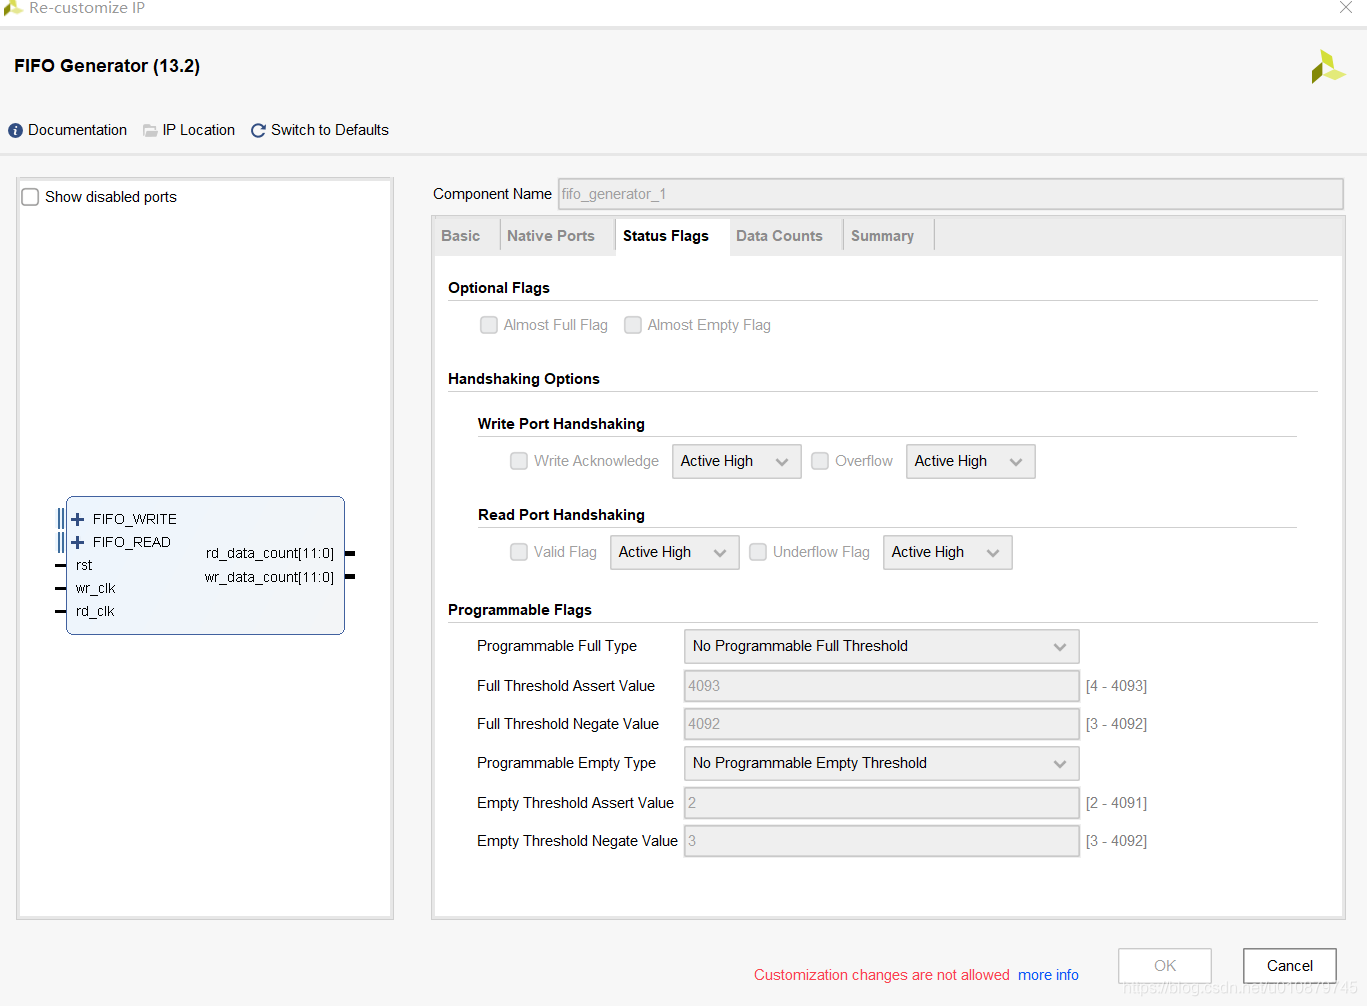Click the Documentation link

coord(78,130)
